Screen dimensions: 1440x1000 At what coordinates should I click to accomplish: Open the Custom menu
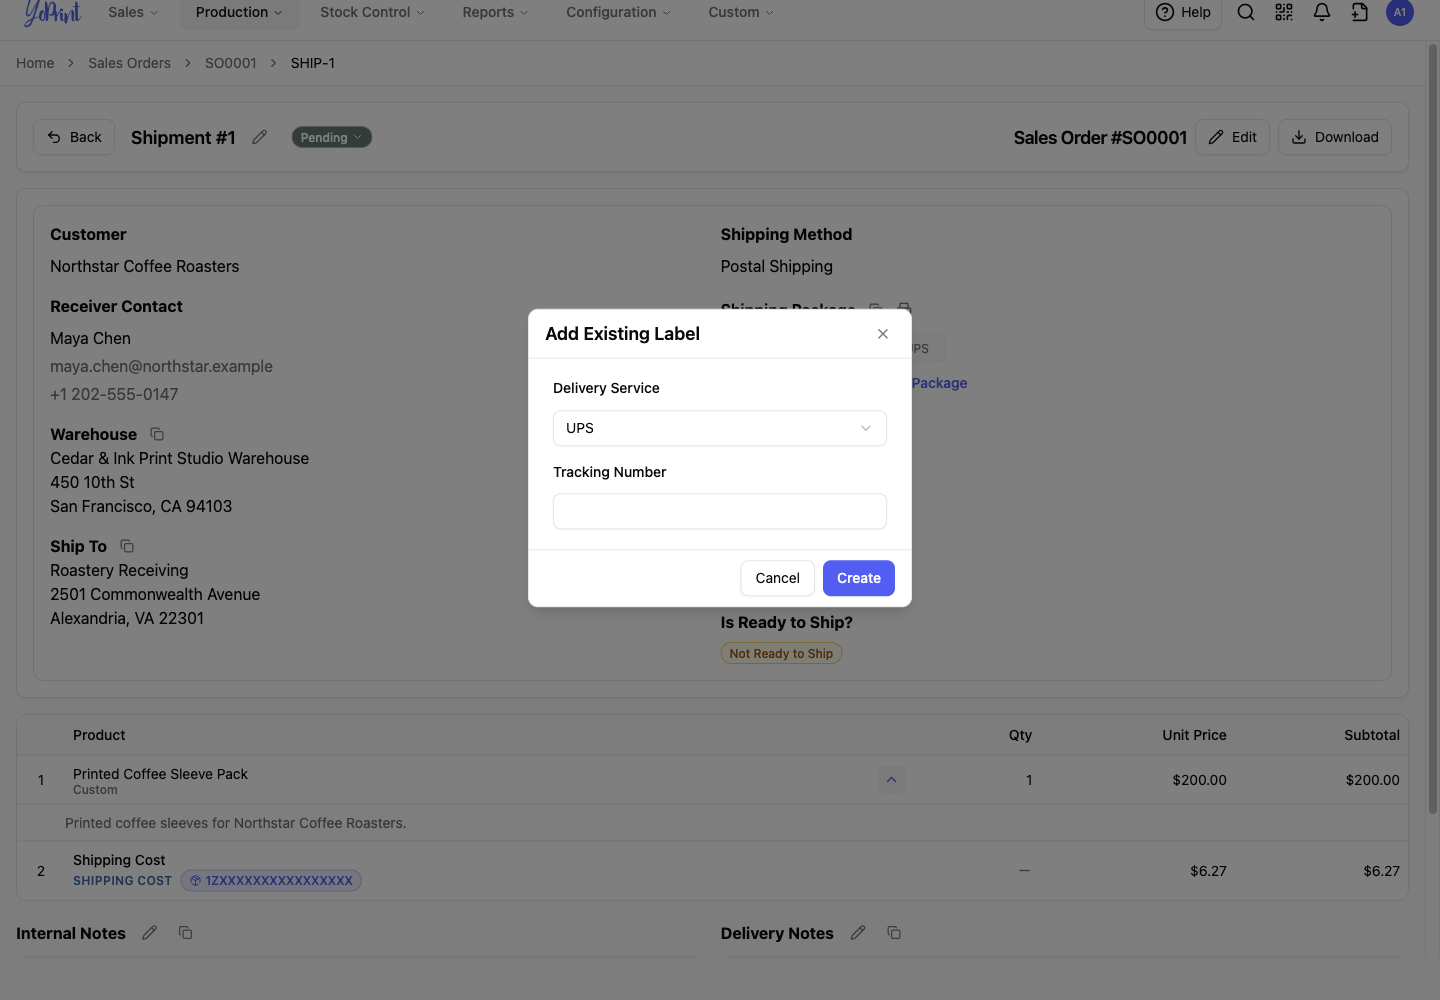coord(741,12)
